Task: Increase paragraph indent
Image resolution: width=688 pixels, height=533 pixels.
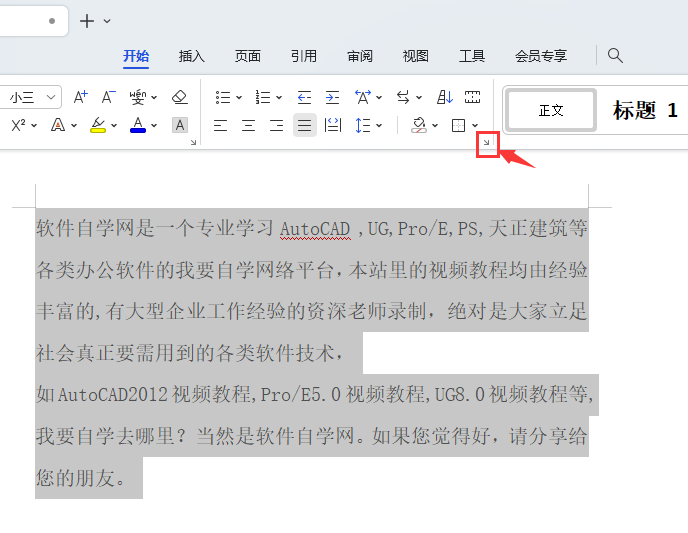Action: (332, 97)
